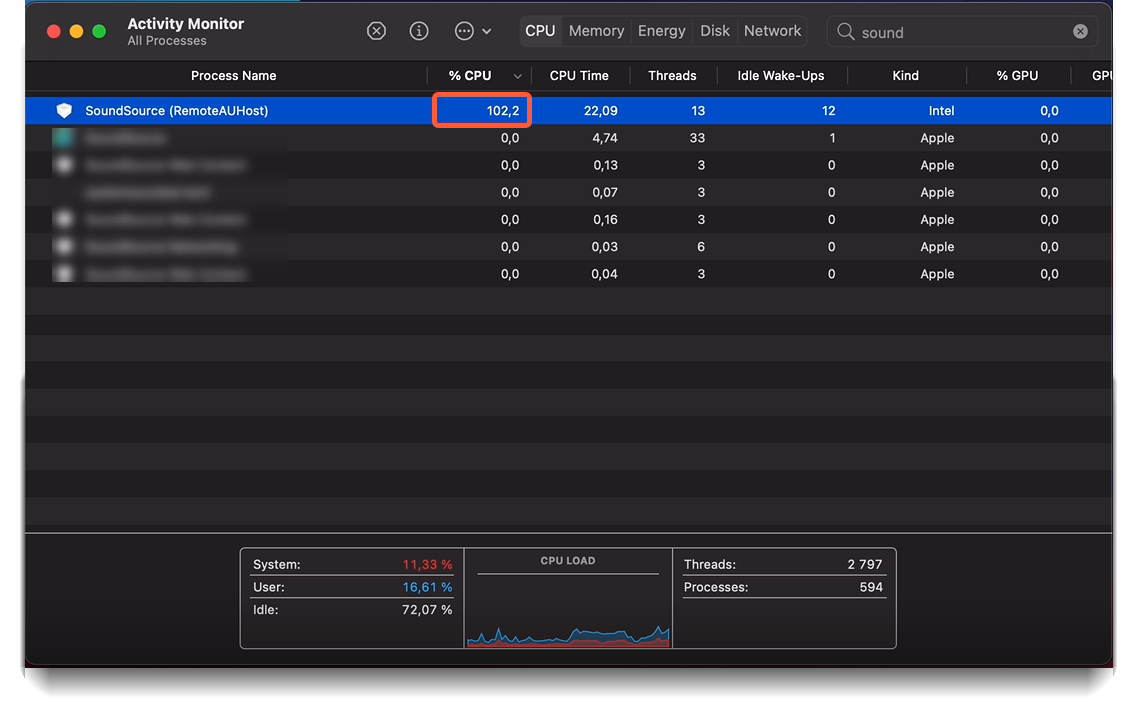The height and width of the screenshot is (718, 1138).
Task: Select the row with CPU Time 0,13
Action: click(568, 165)
